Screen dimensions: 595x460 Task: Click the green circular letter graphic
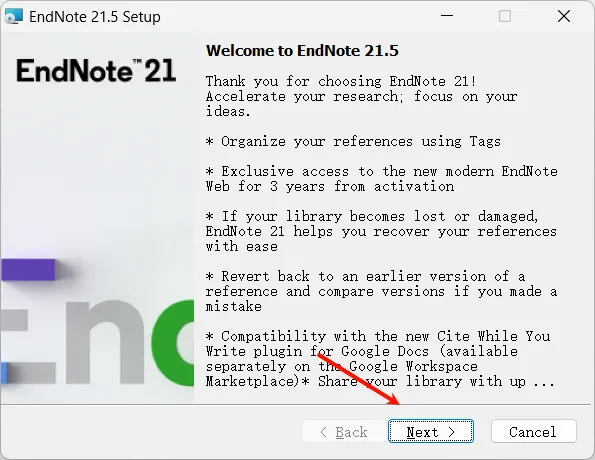click(x=173, y=343)
